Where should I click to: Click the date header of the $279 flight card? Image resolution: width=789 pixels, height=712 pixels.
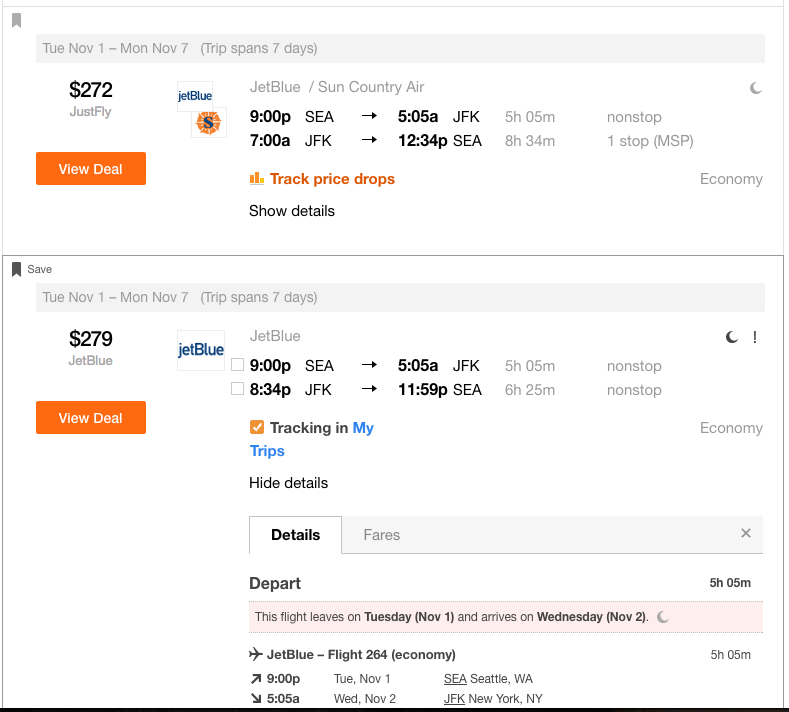[x=400, y=297]
